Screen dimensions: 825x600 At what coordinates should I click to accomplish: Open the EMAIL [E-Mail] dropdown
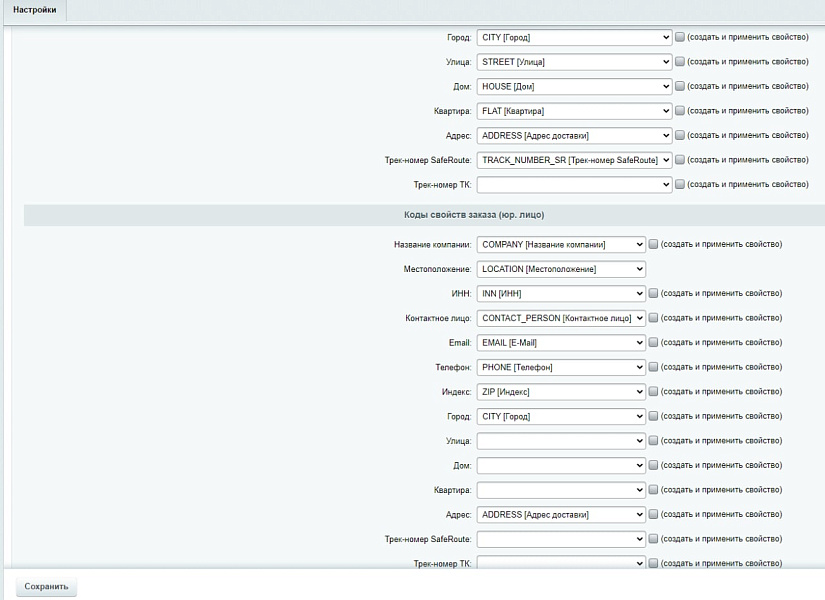[561, 343]
